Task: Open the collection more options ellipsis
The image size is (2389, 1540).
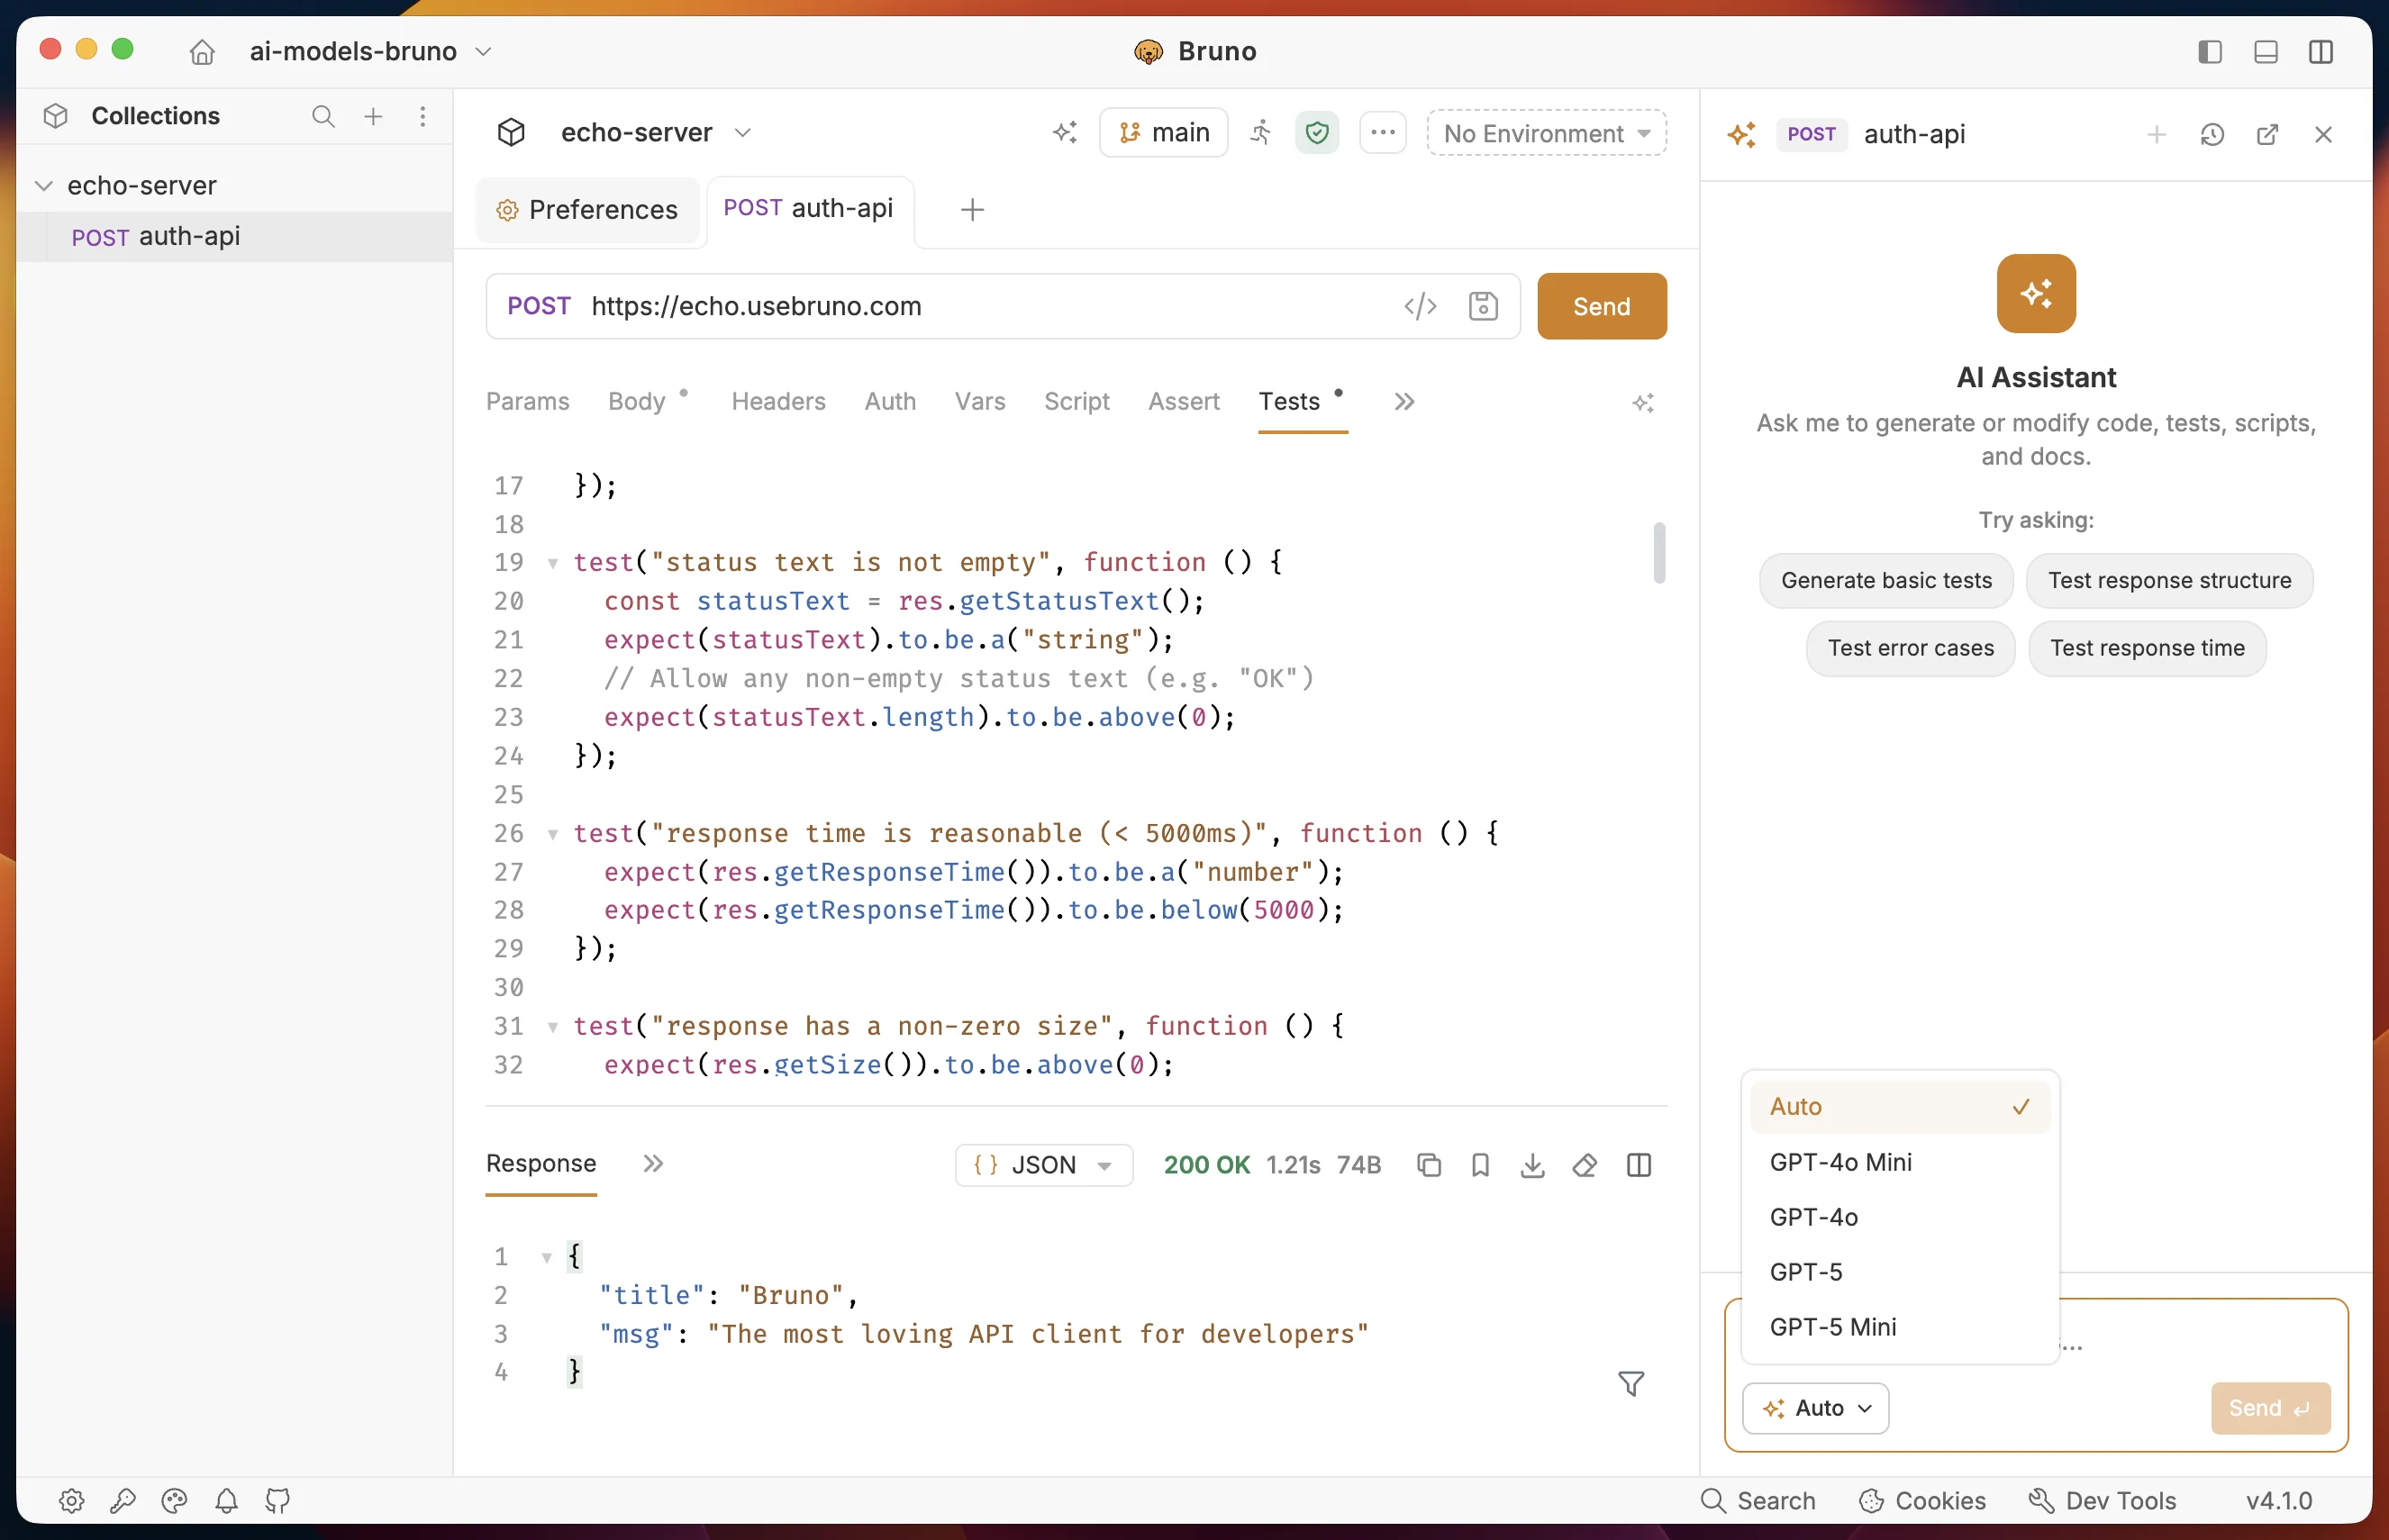Action: [1383, 132]
